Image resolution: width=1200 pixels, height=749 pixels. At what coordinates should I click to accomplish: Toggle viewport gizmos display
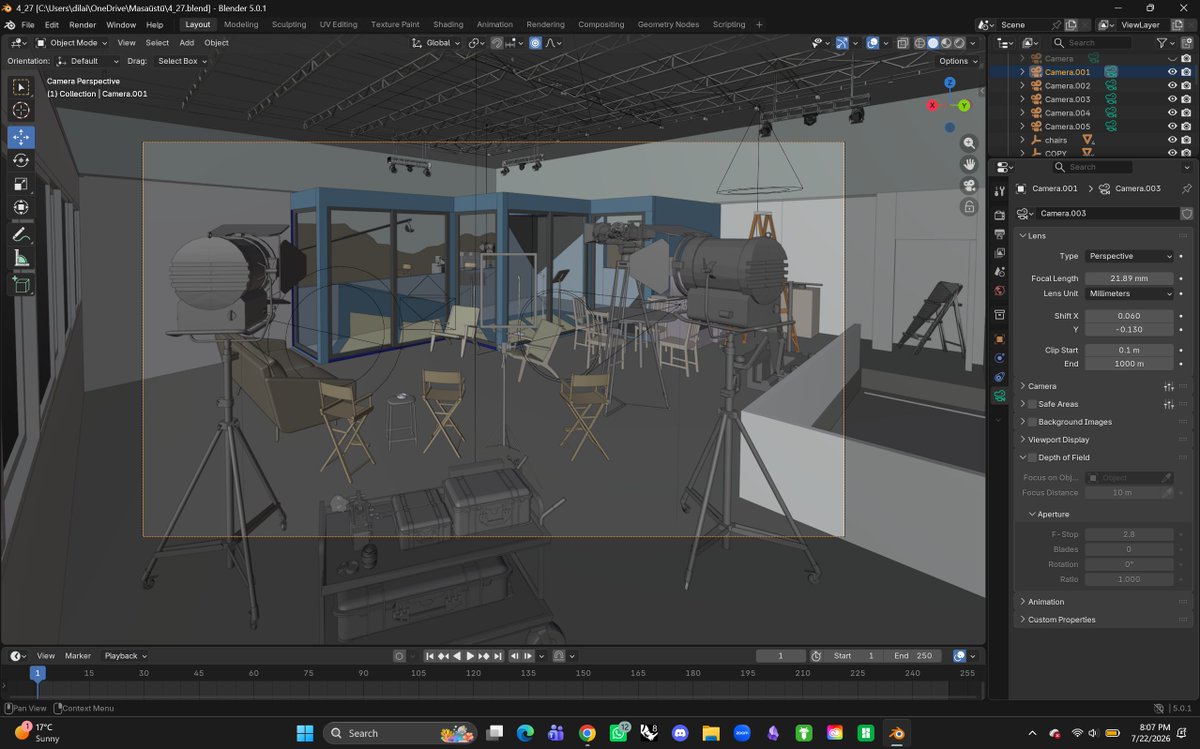[x=842, y=43]
